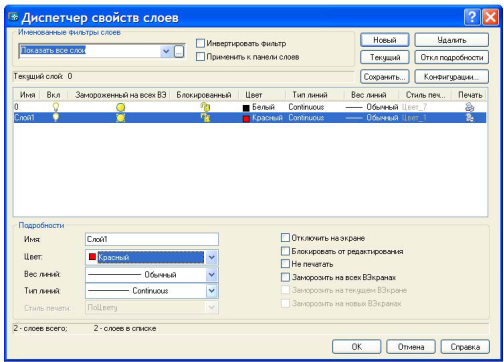Click the ellipsis button beside the filter dropdown

(x=179, y=51)
